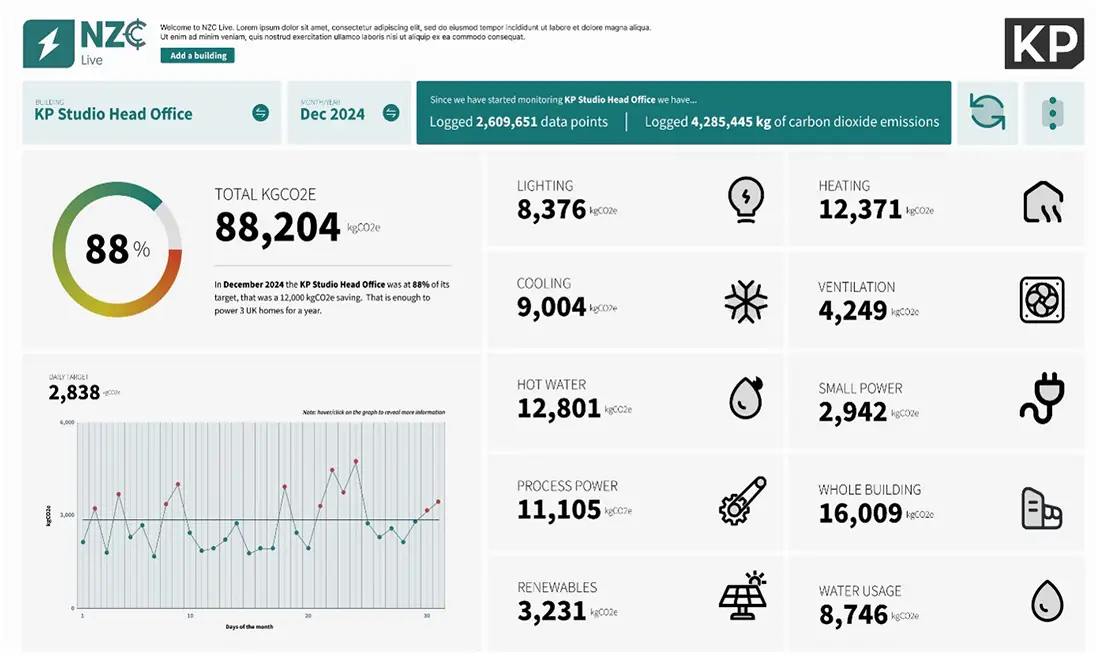The image size is (1096, 657).
Task: Click the Cooling snowflake icon
Action: [746, 302]
